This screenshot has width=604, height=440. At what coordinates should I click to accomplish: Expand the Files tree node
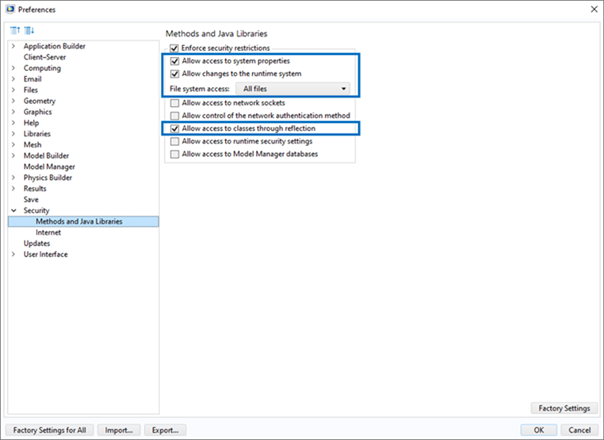point(13,90)
